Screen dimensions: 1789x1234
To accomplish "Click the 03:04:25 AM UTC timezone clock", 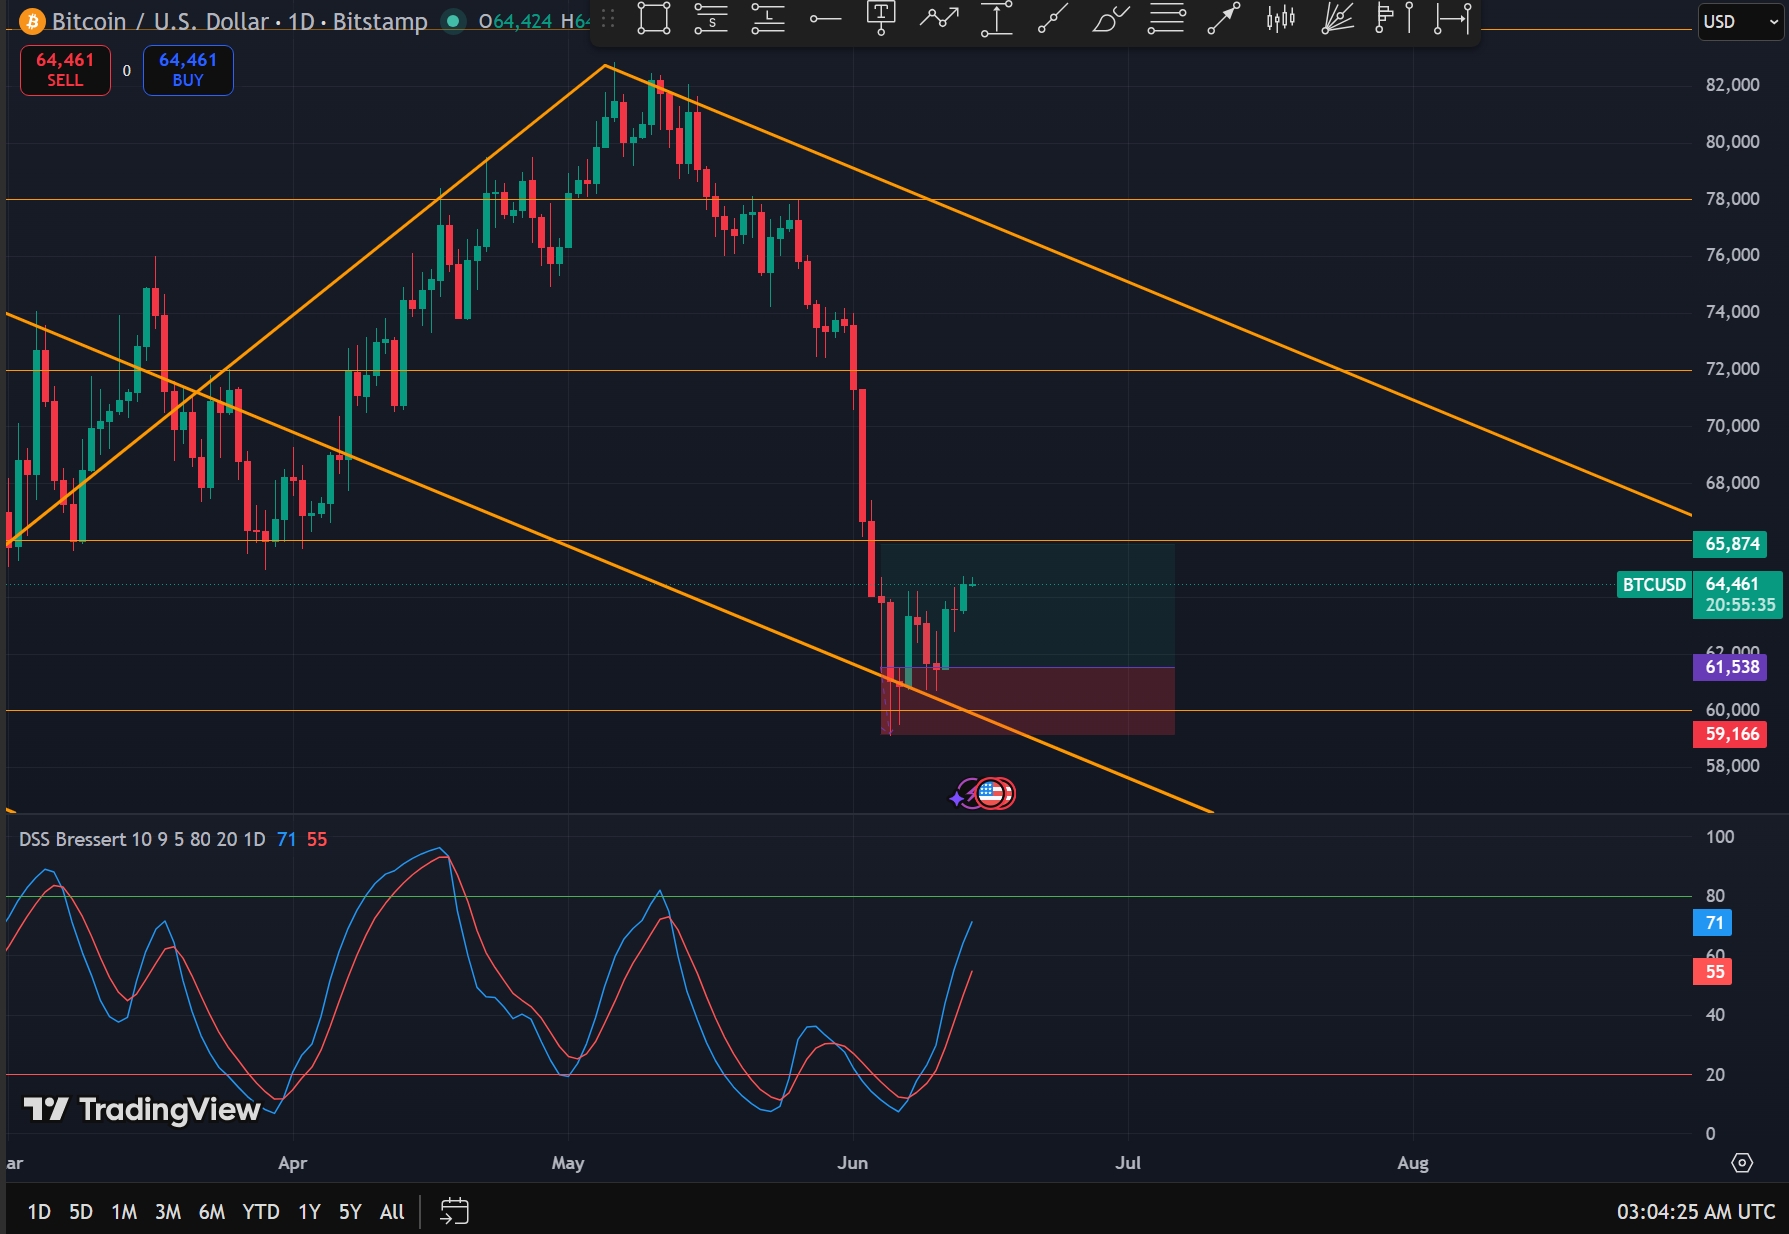I will (1696, 1212).
